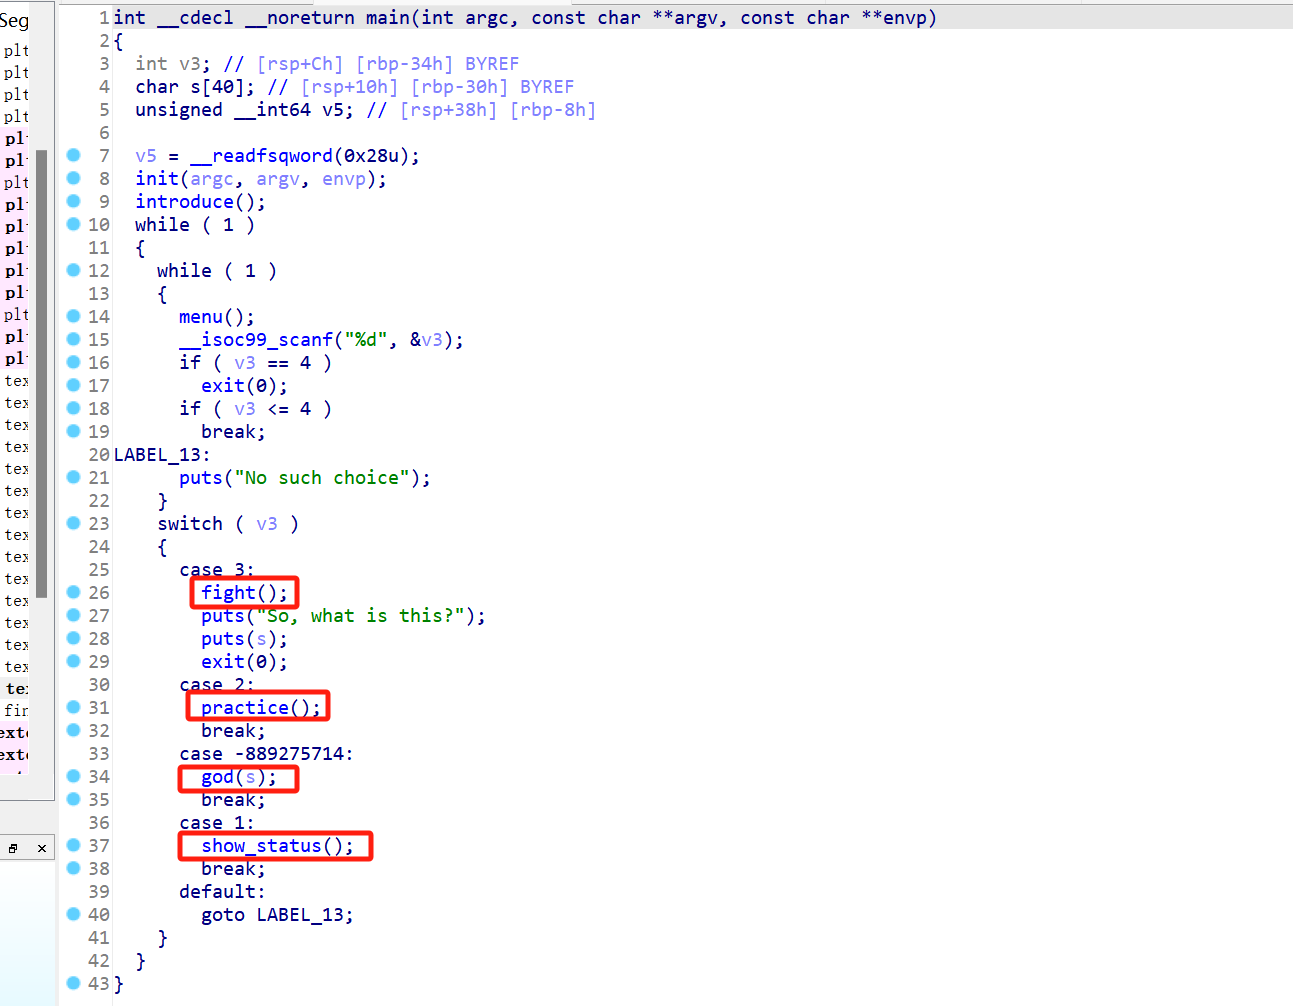
Task: Click breakpoint marker beside line 37
Action: [73, 845]
